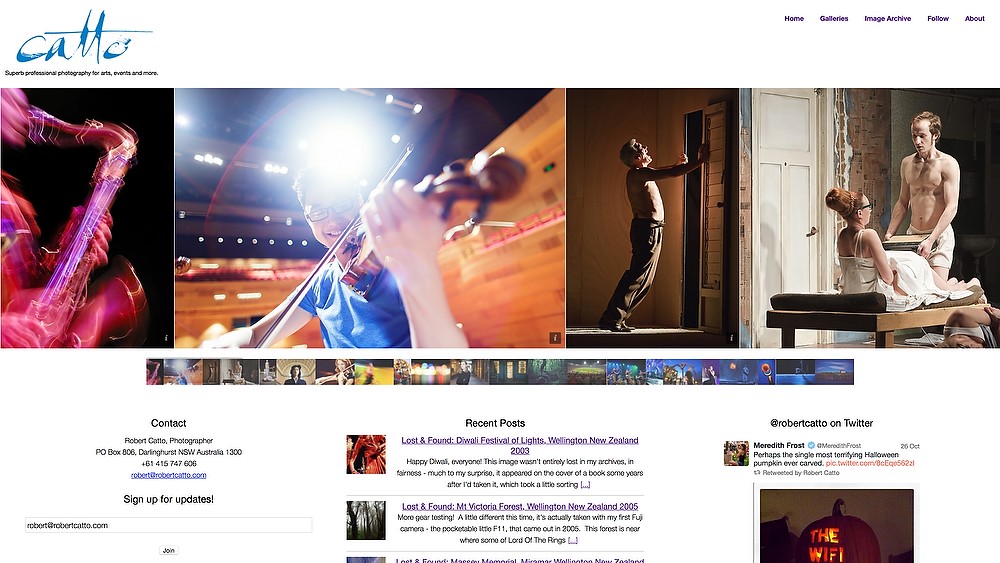Click Meredith Frost's verified badge
This screenshot has height=563, width=1000.
[x=811, y=446]
